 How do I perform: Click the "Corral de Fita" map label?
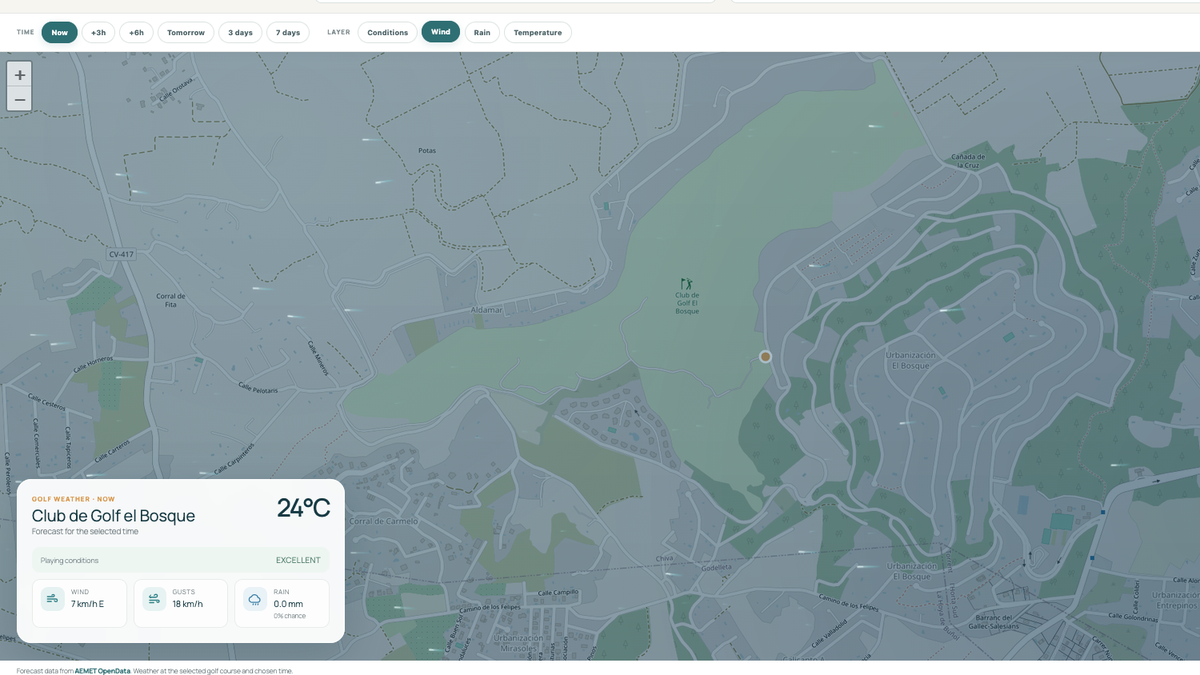[x=171, y=300]
